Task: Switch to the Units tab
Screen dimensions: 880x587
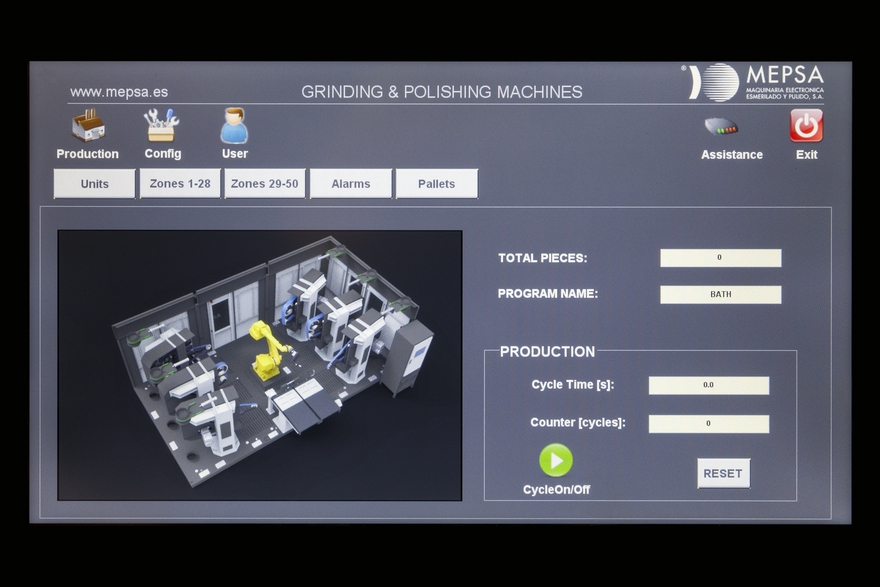Action: tap(95, 184)
